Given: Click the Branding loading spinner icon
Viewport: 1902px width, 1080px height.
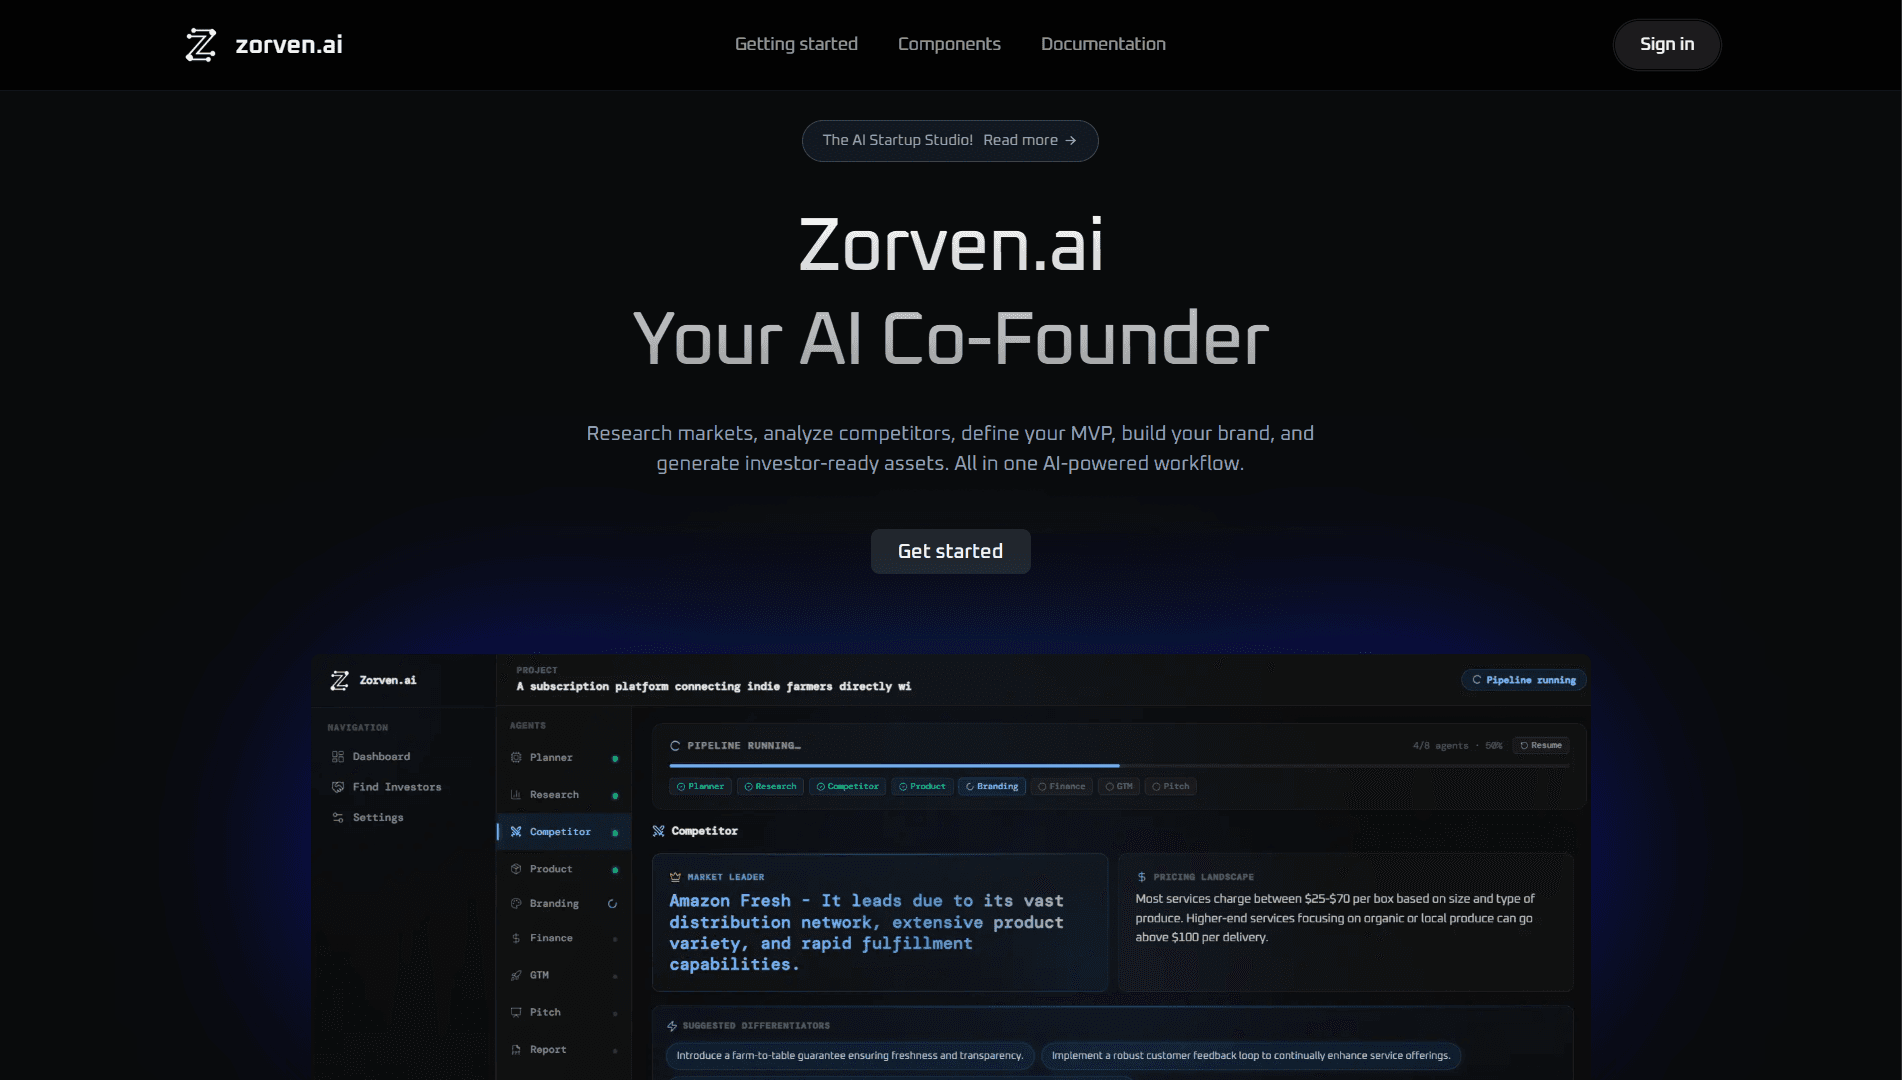Looking at the screenshot, I should (x=612, y=904).
